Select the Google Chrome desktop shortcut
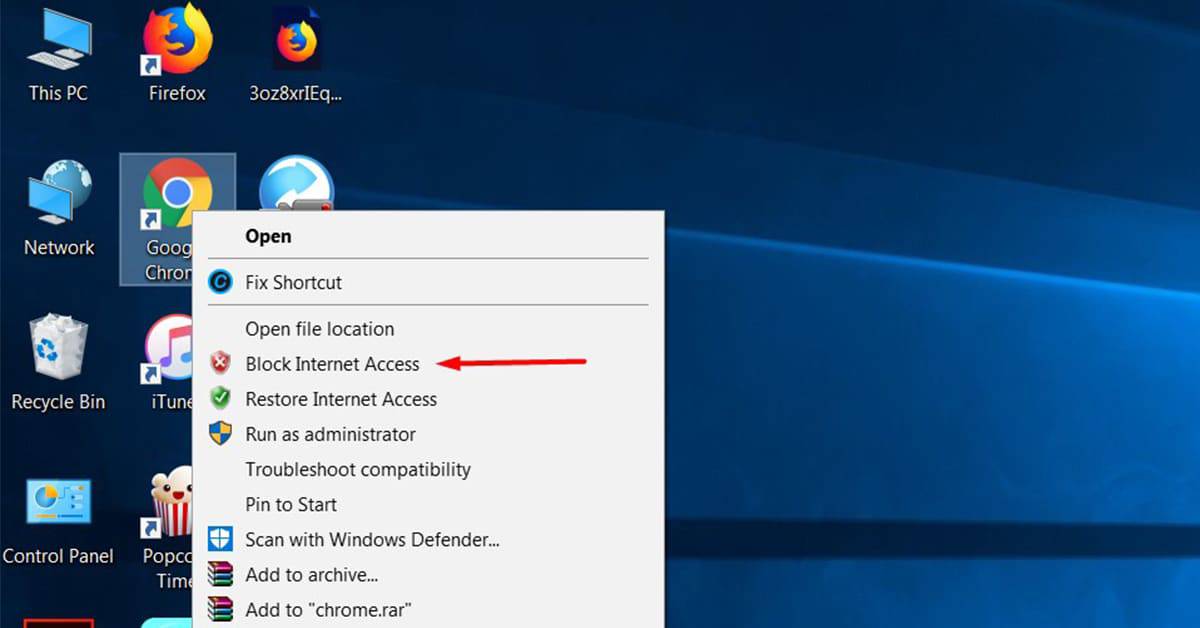1200x628 pixels. (177, 219)
